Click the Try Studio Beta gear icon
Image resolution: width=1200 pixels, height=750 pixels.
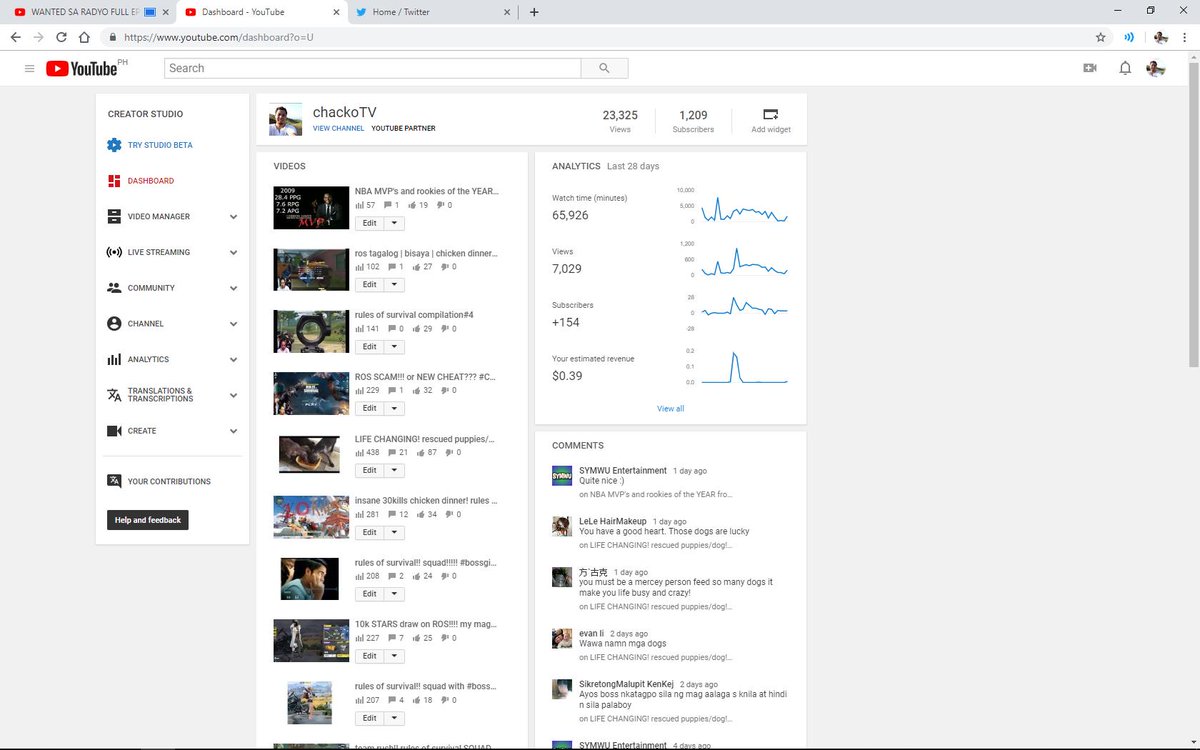click(114, 145)
